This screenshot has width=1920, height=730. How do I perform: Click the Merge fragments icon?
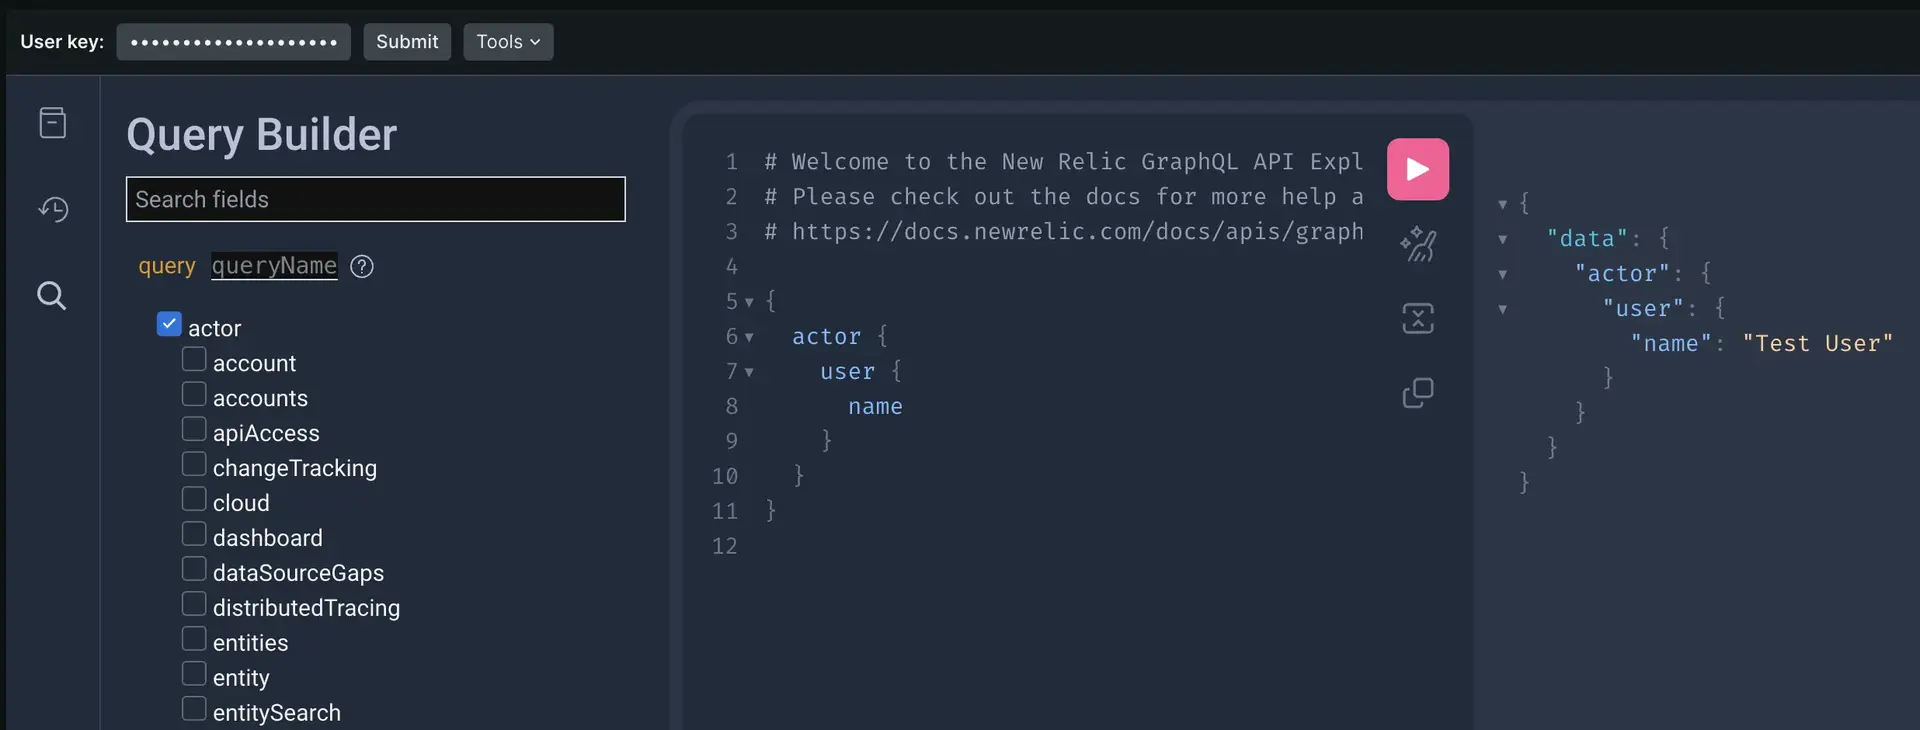click(1417, 318)
